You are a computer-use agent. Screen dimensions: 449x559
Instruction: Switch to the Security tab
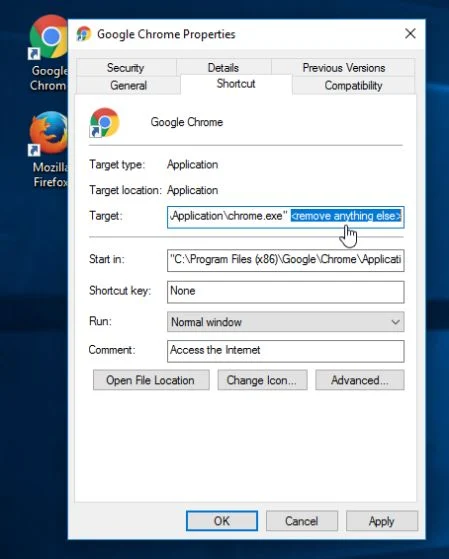[x=126, y=67]
